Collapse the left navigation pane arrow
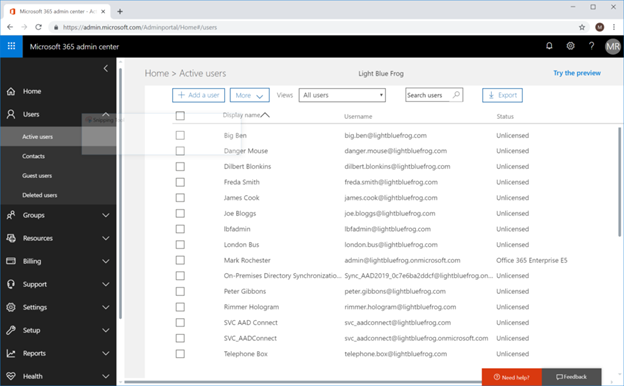This screenshot has width=624, height=386. point(105,68)
